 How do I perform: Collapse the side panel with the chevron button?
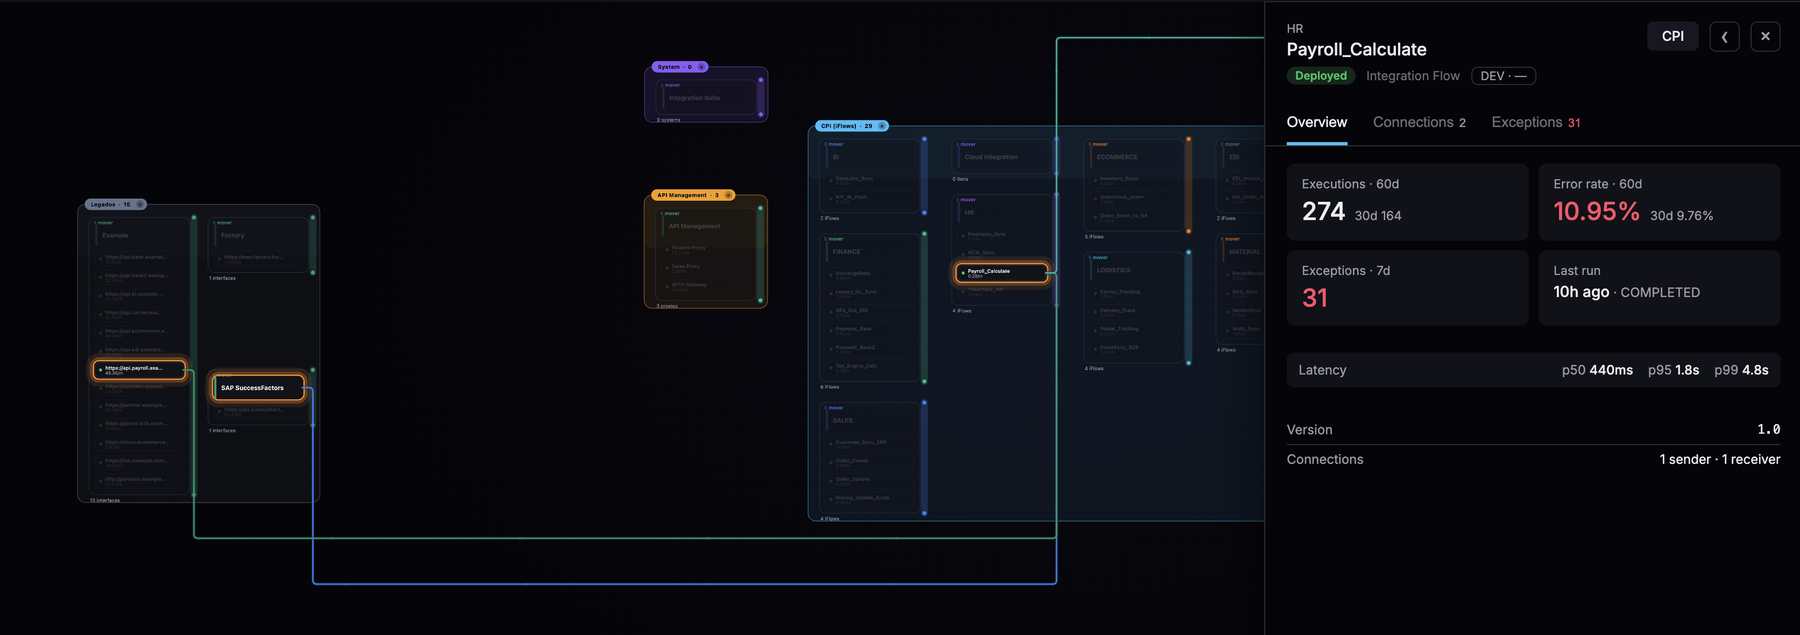point(1724,36)
